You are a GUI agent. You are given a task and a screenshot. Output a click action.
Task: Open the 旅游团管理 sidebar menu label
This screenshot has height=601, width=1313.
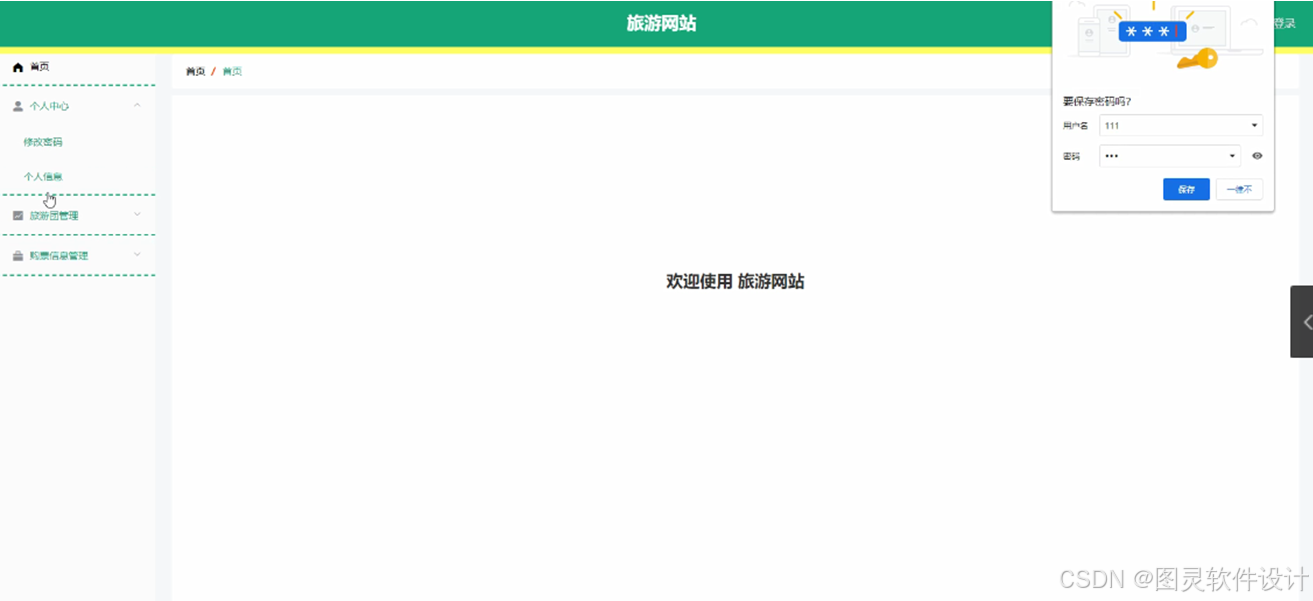pyautogui.click(x=54, y=215)
